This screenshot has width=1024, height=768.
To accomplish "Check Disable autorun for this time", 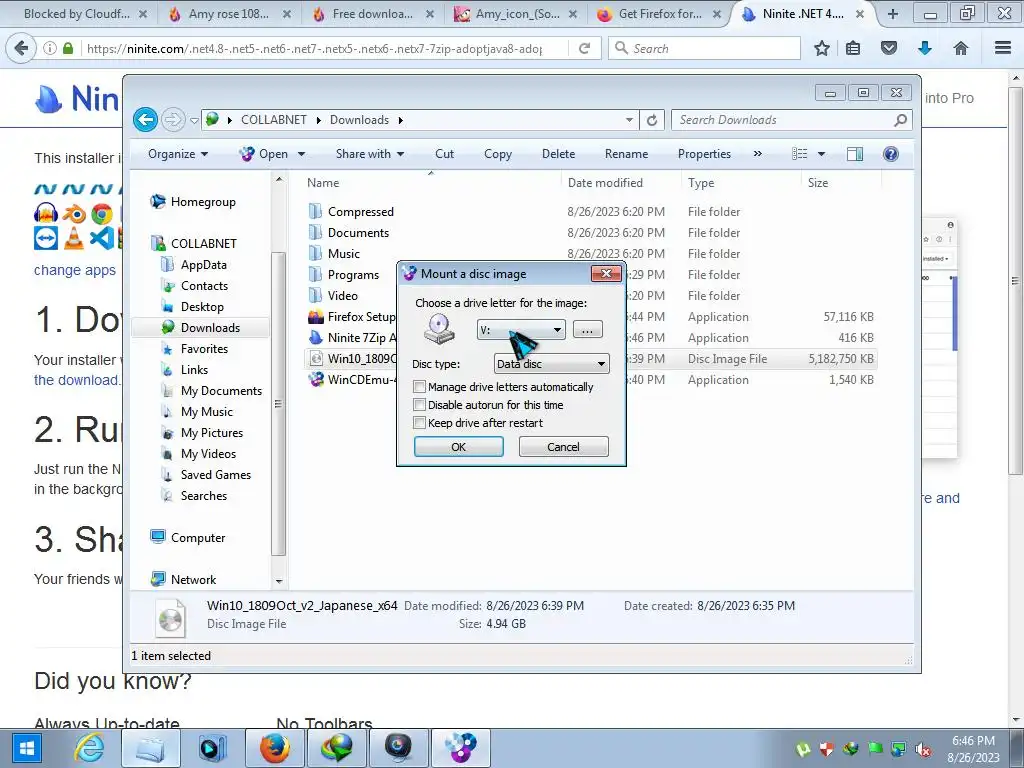I will [x=420, y=405].
